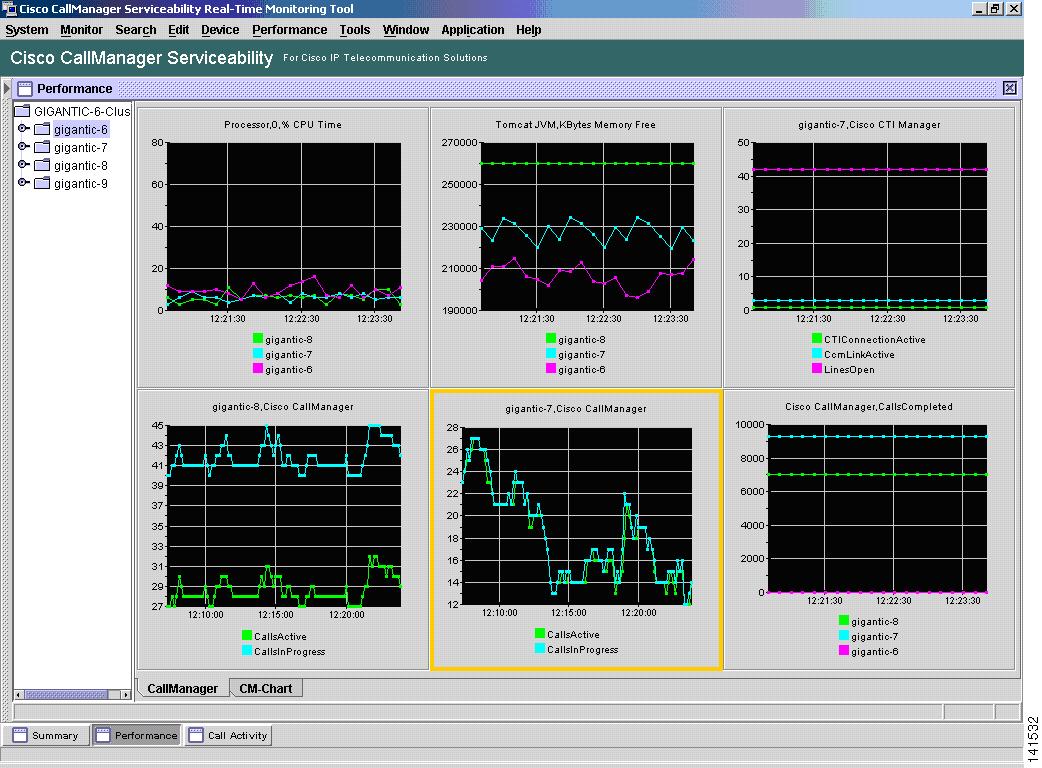Image resolution: width=1042 pixels, height=768 pixels.
Task: Close the Performance panel
Action: (1009, 88)
